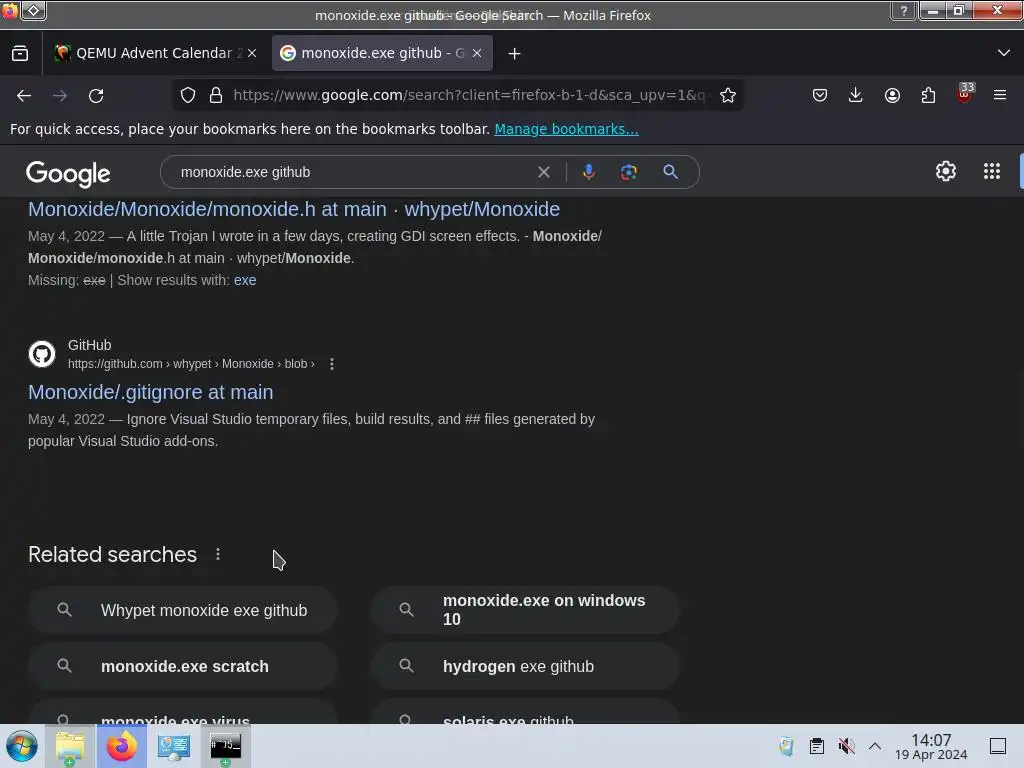Open Google quick settings gear
Screen dimensions: 1024x768
(x=946, y=171)
